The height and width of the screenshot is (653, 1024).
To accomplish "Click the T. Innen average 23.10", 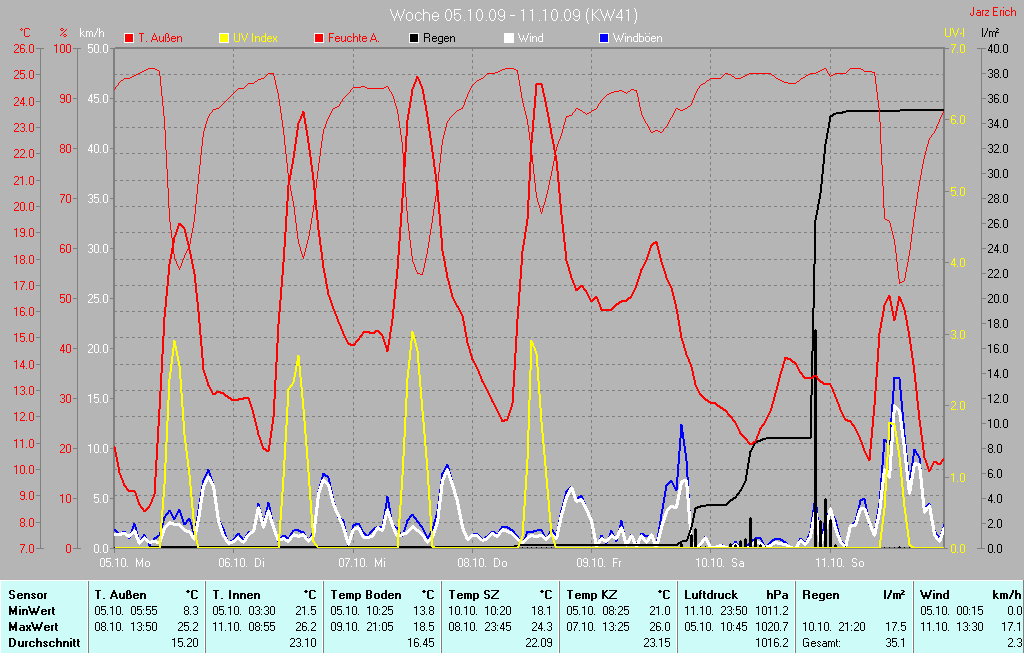I will pyautogui.click(x=302, y=643).
